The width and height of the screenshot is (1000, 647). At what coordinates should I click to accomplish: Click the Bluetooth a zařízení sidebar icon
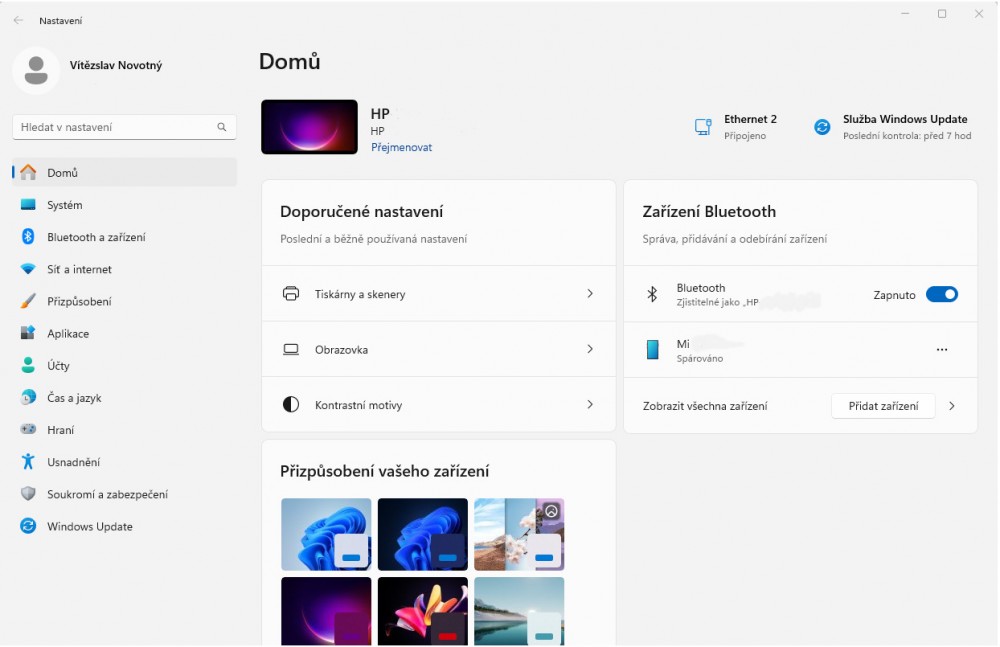28,237
